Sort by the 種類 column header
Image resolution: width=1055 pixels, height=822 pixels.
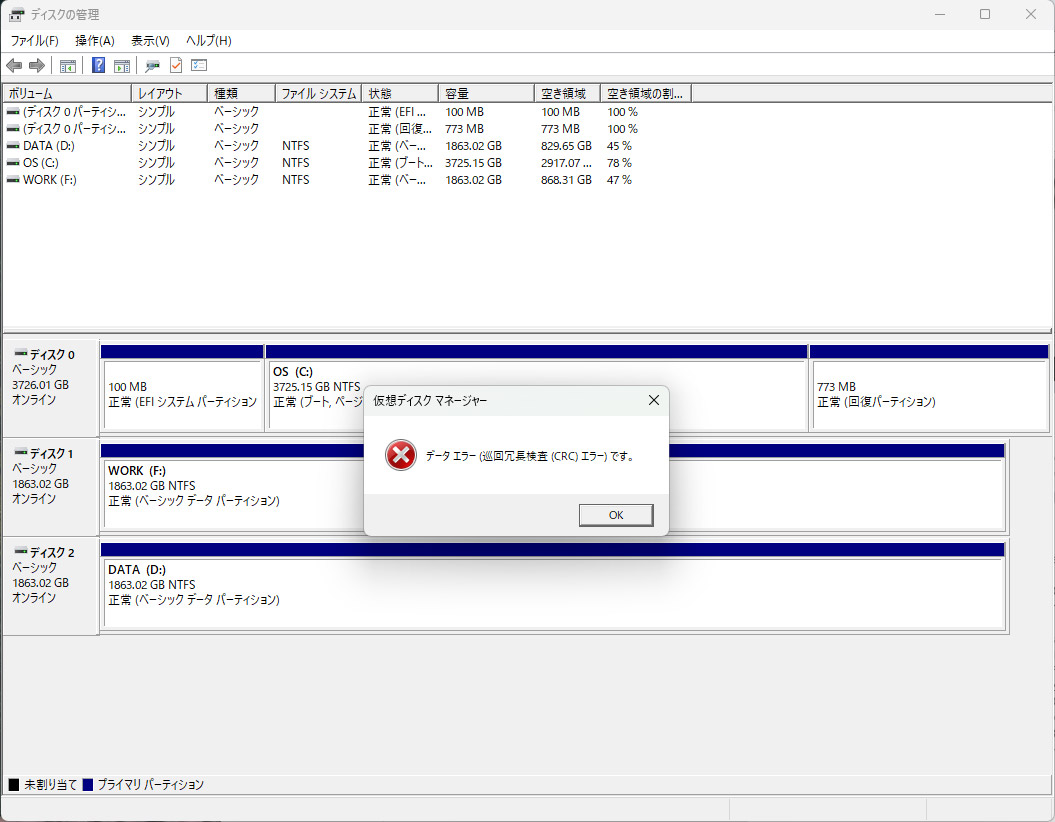tap(242, 94)
